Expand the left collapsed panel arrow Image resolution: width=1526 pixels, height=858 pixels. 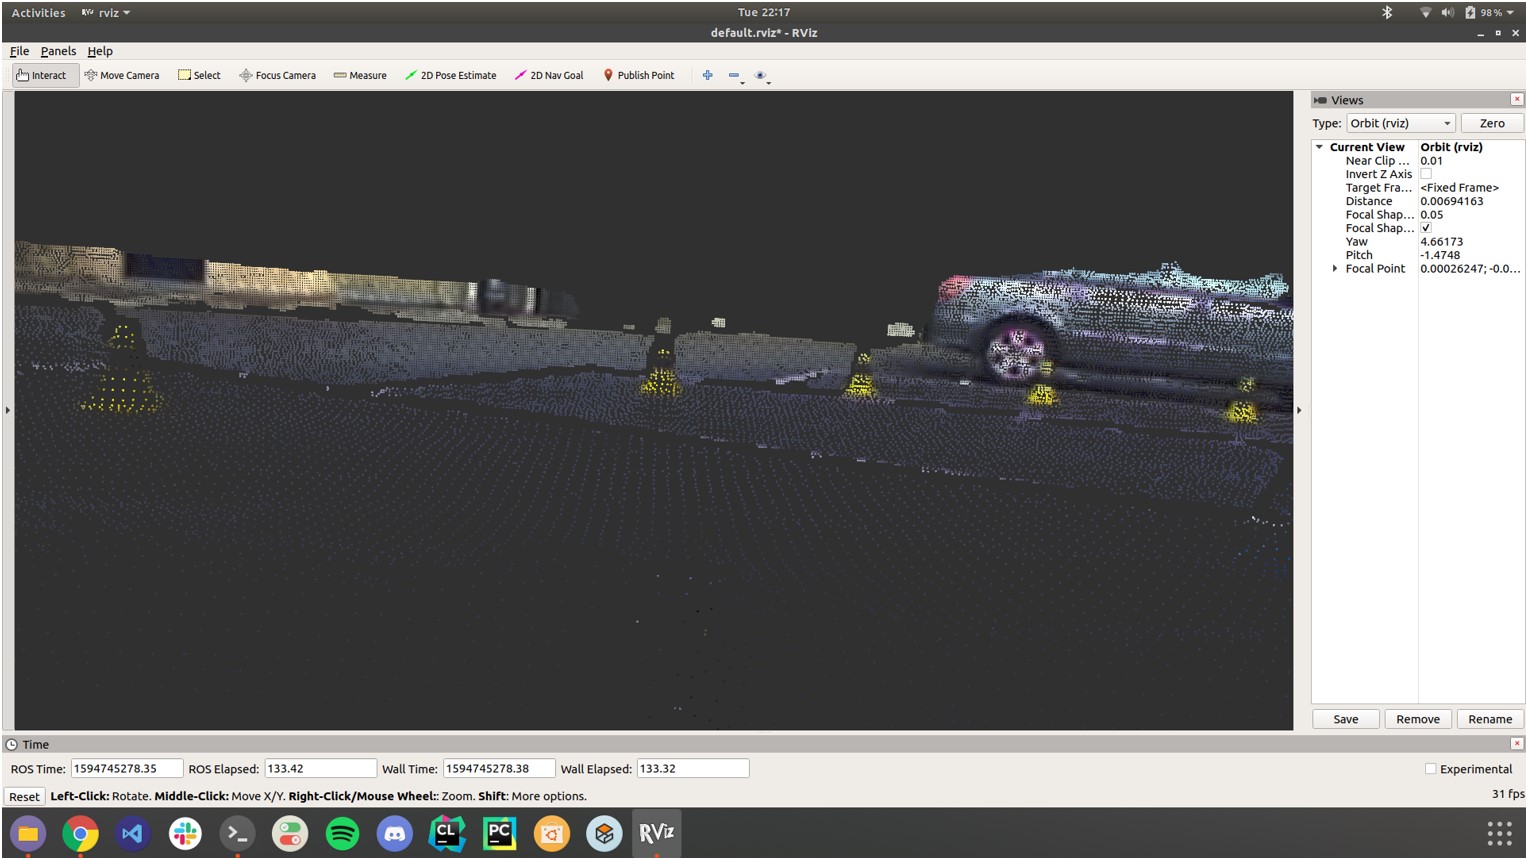(x=8, y=410)
